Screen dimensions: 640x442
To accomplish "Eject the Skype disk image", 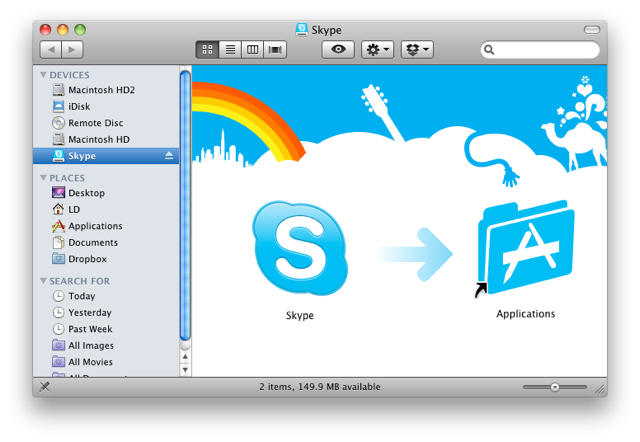I will [x=169, y=156].
